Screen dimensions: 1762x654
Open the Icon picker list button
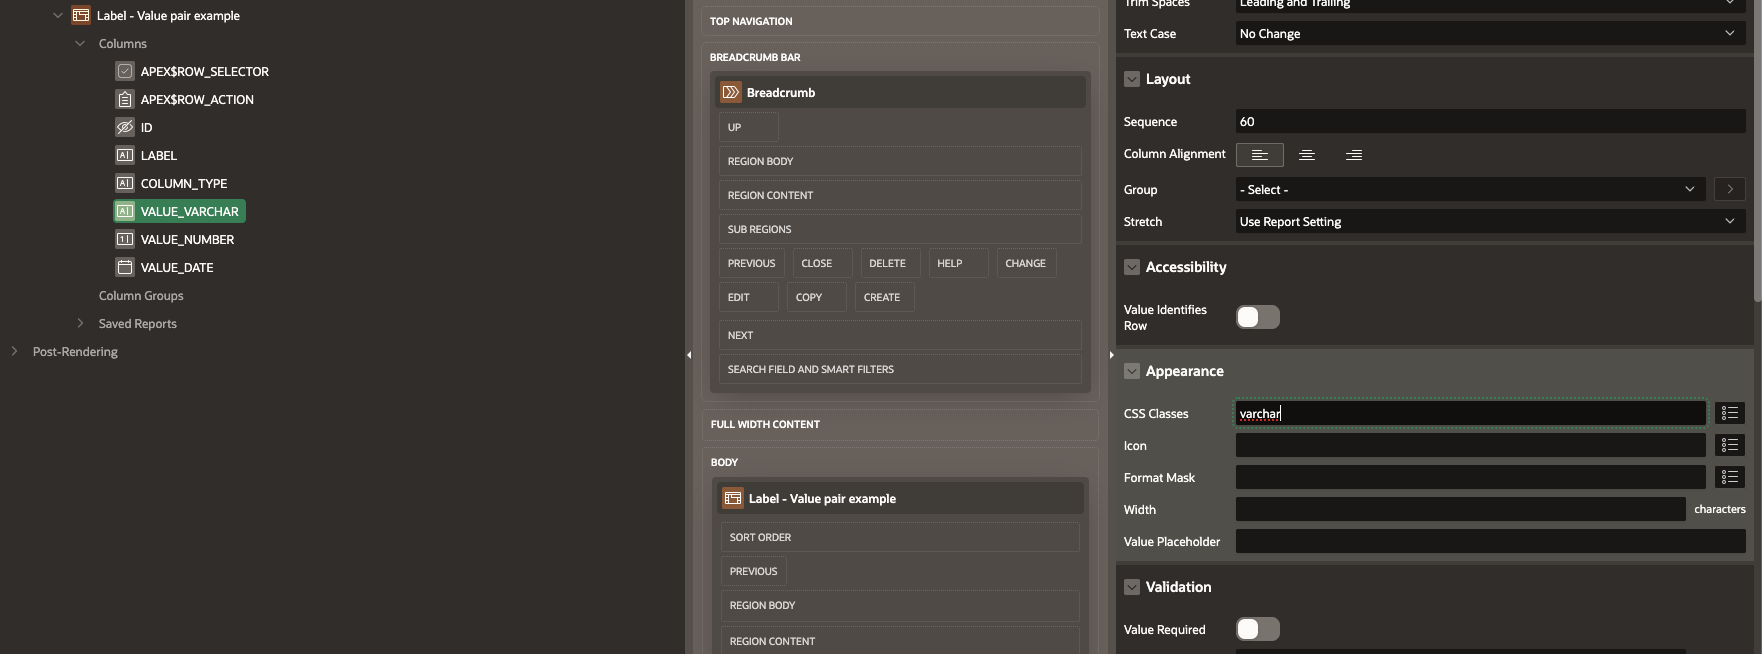(1729, 445)
